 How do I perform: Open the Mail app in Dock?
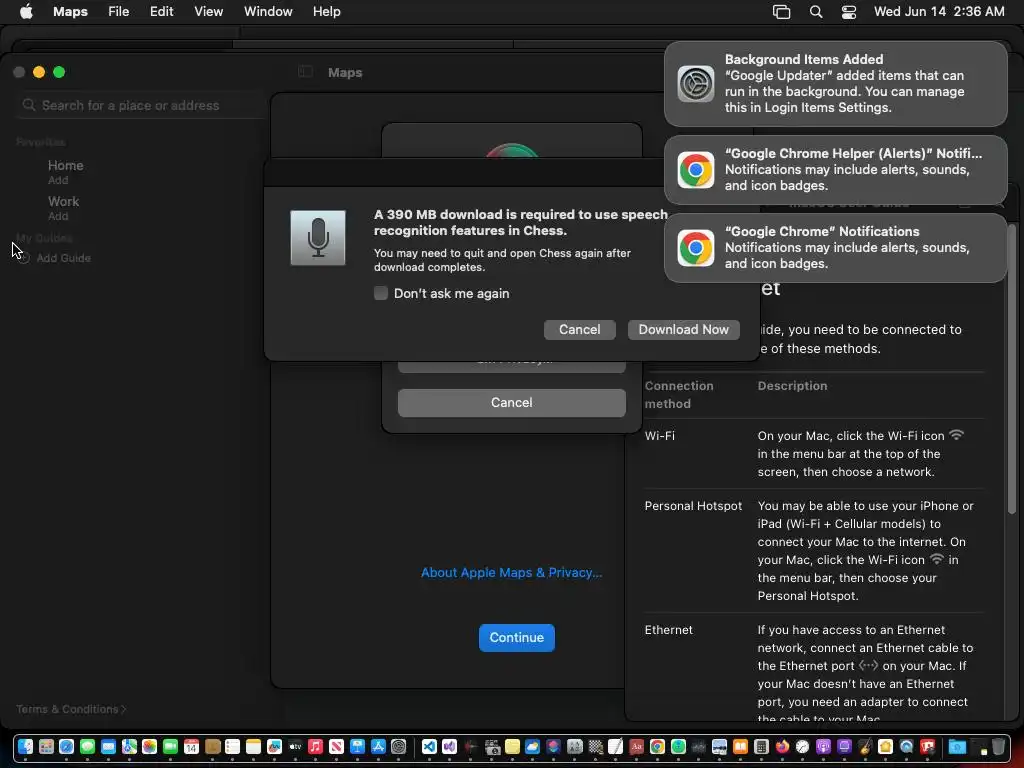(x=108, y=746)
